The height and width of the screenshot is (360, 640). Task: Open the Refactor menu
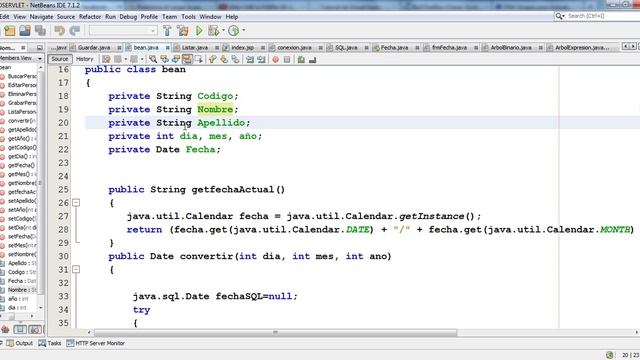(x=90, y=17)
